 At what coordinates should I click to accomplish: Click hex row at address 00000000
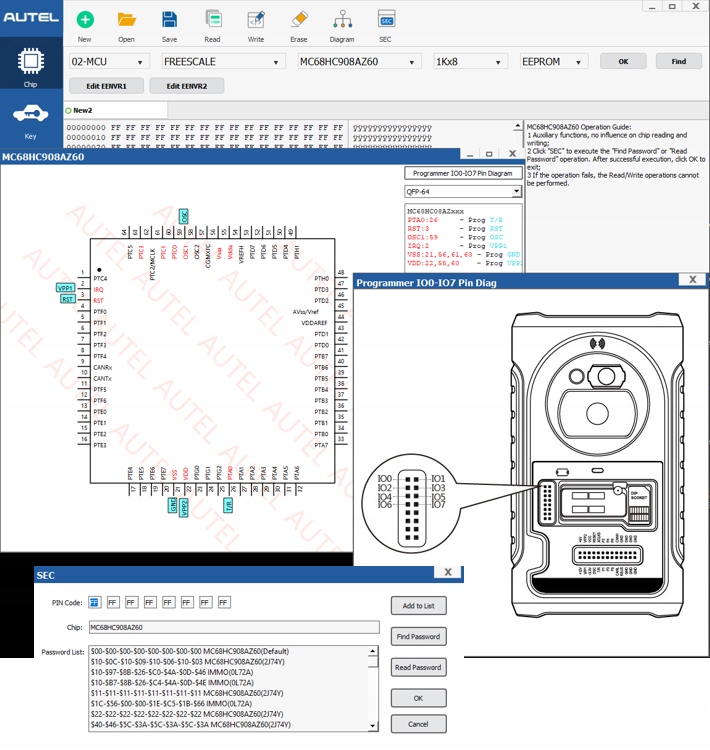249,128
